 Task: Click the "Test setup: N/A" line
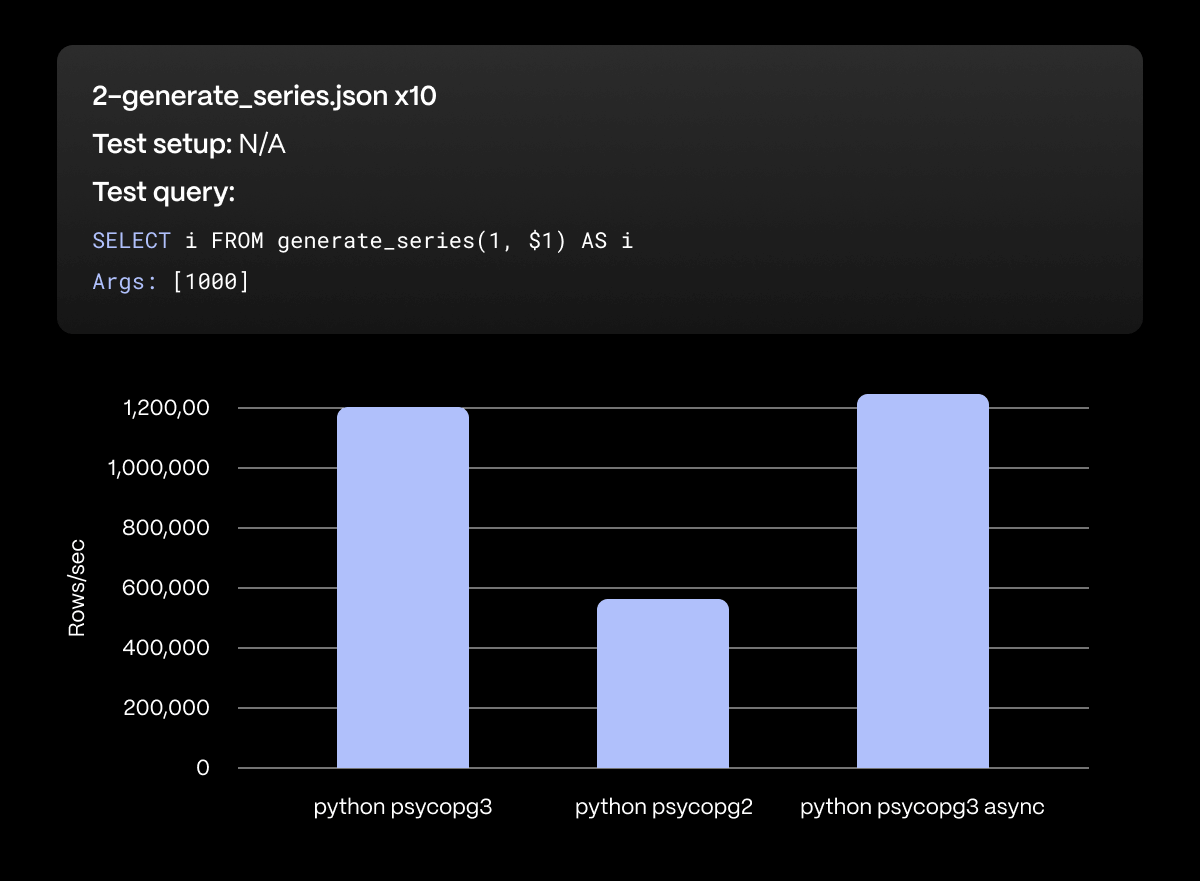pyautogui.click(x=189, y=145)
